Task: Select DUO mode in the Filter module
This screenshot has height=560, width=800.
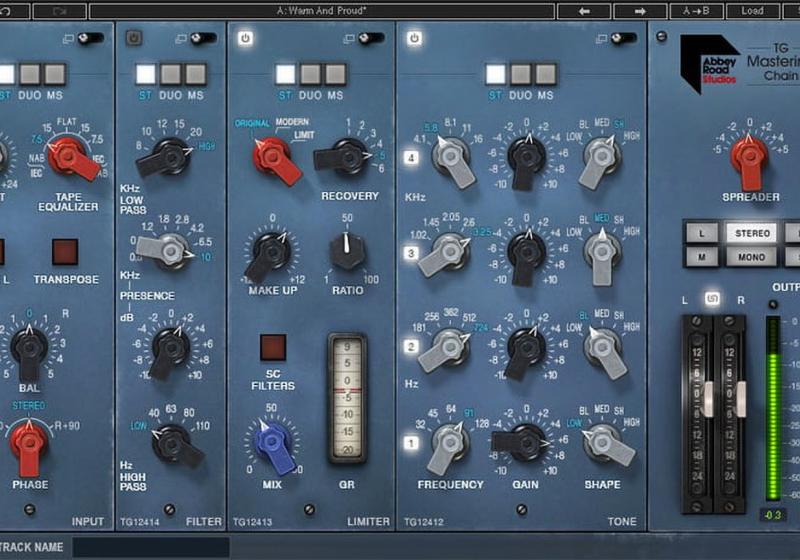Action: pyautogui.click(x=171, y=74)
